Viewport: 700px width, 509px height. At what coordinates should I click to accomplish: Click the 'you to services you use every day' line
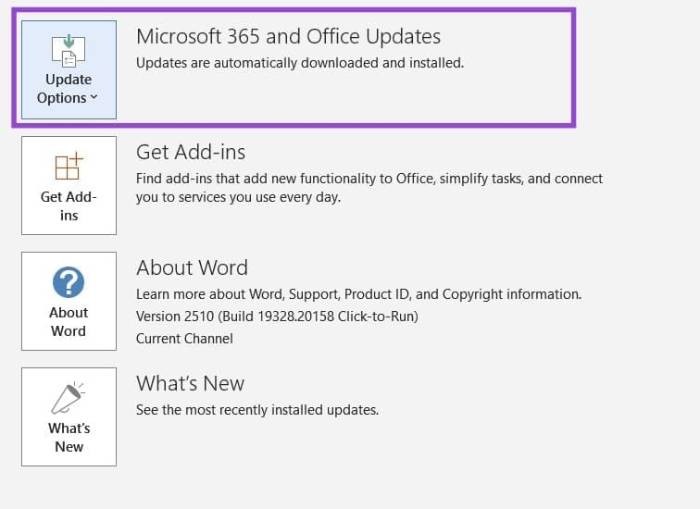tap(238, 197)
